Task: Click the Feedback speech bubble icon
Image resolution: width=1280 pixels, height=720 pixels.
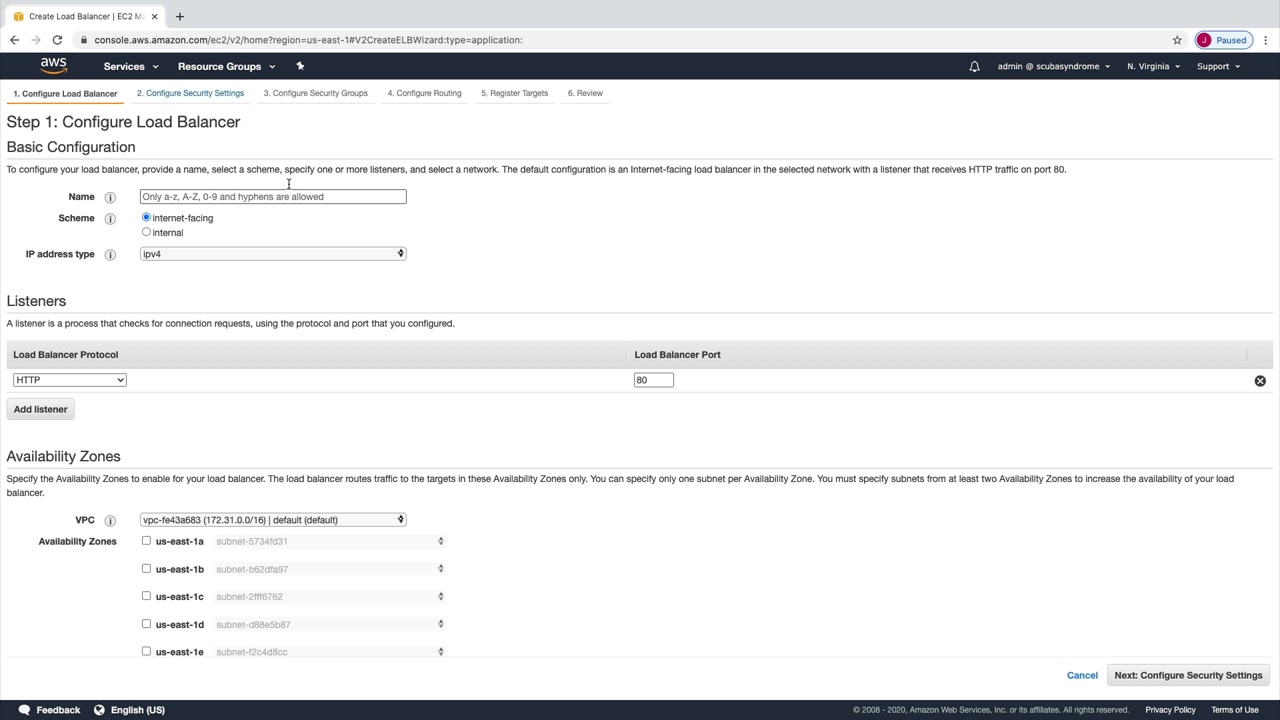Action: coord(24,710)
